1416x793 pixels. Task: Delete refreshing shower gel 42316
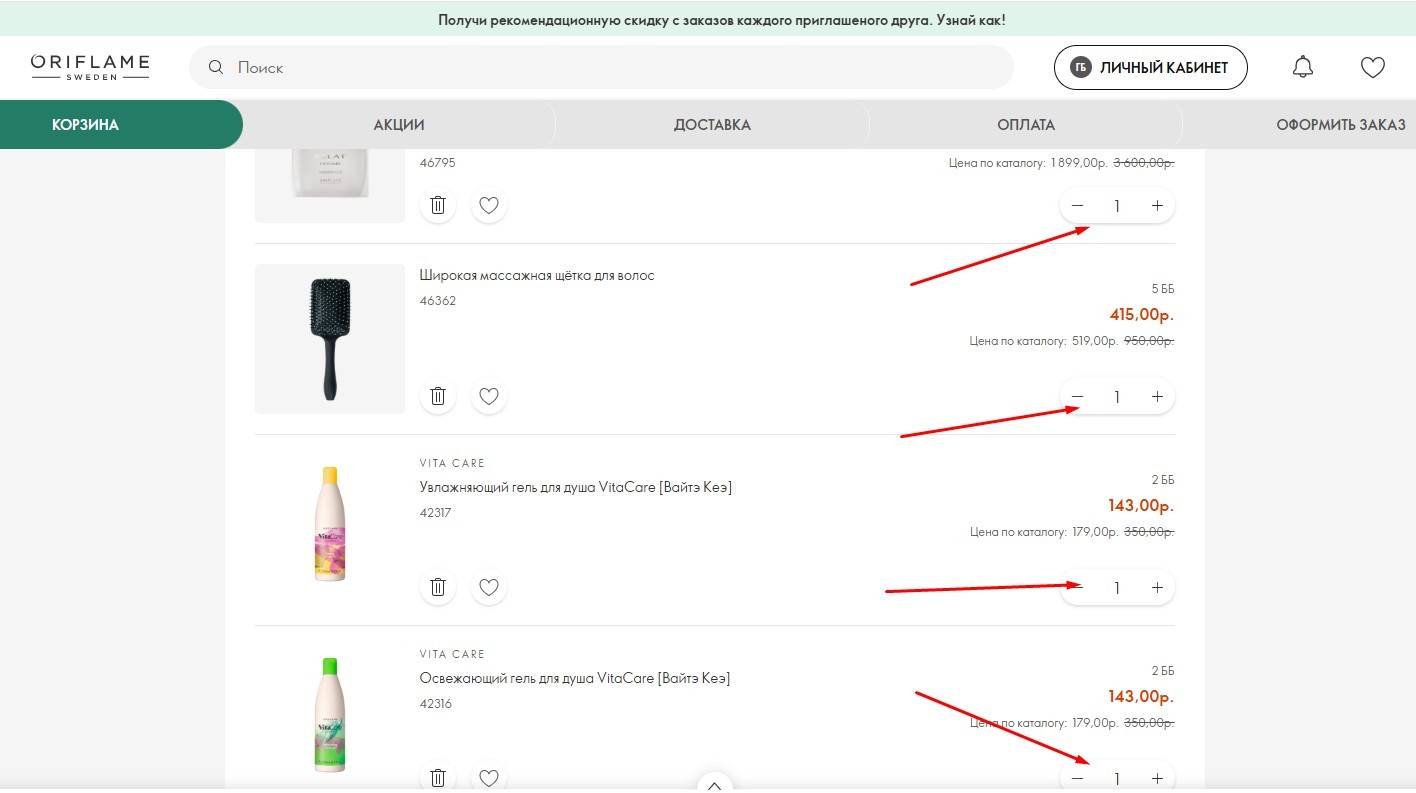pyautogui.click(x=438, y=777)
